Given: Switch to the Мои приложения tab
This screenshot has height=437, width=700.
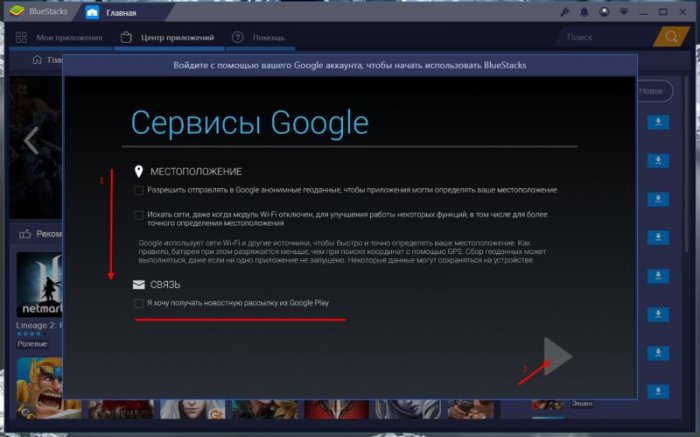Looking at the screenshot, I should click(60, 37).
